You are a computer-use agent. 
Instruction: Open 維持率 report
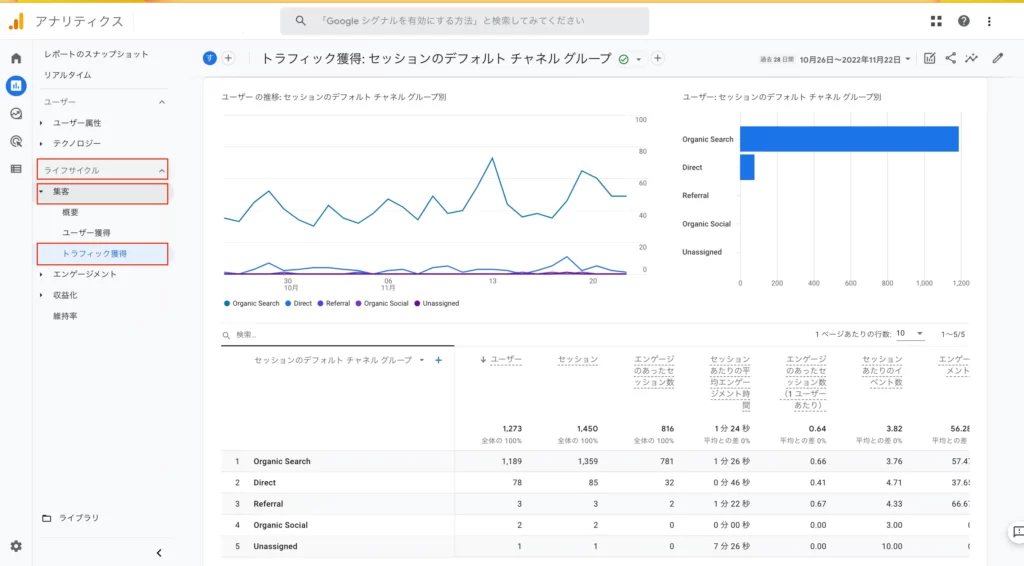pyautogui.click(x=65, y=317)
